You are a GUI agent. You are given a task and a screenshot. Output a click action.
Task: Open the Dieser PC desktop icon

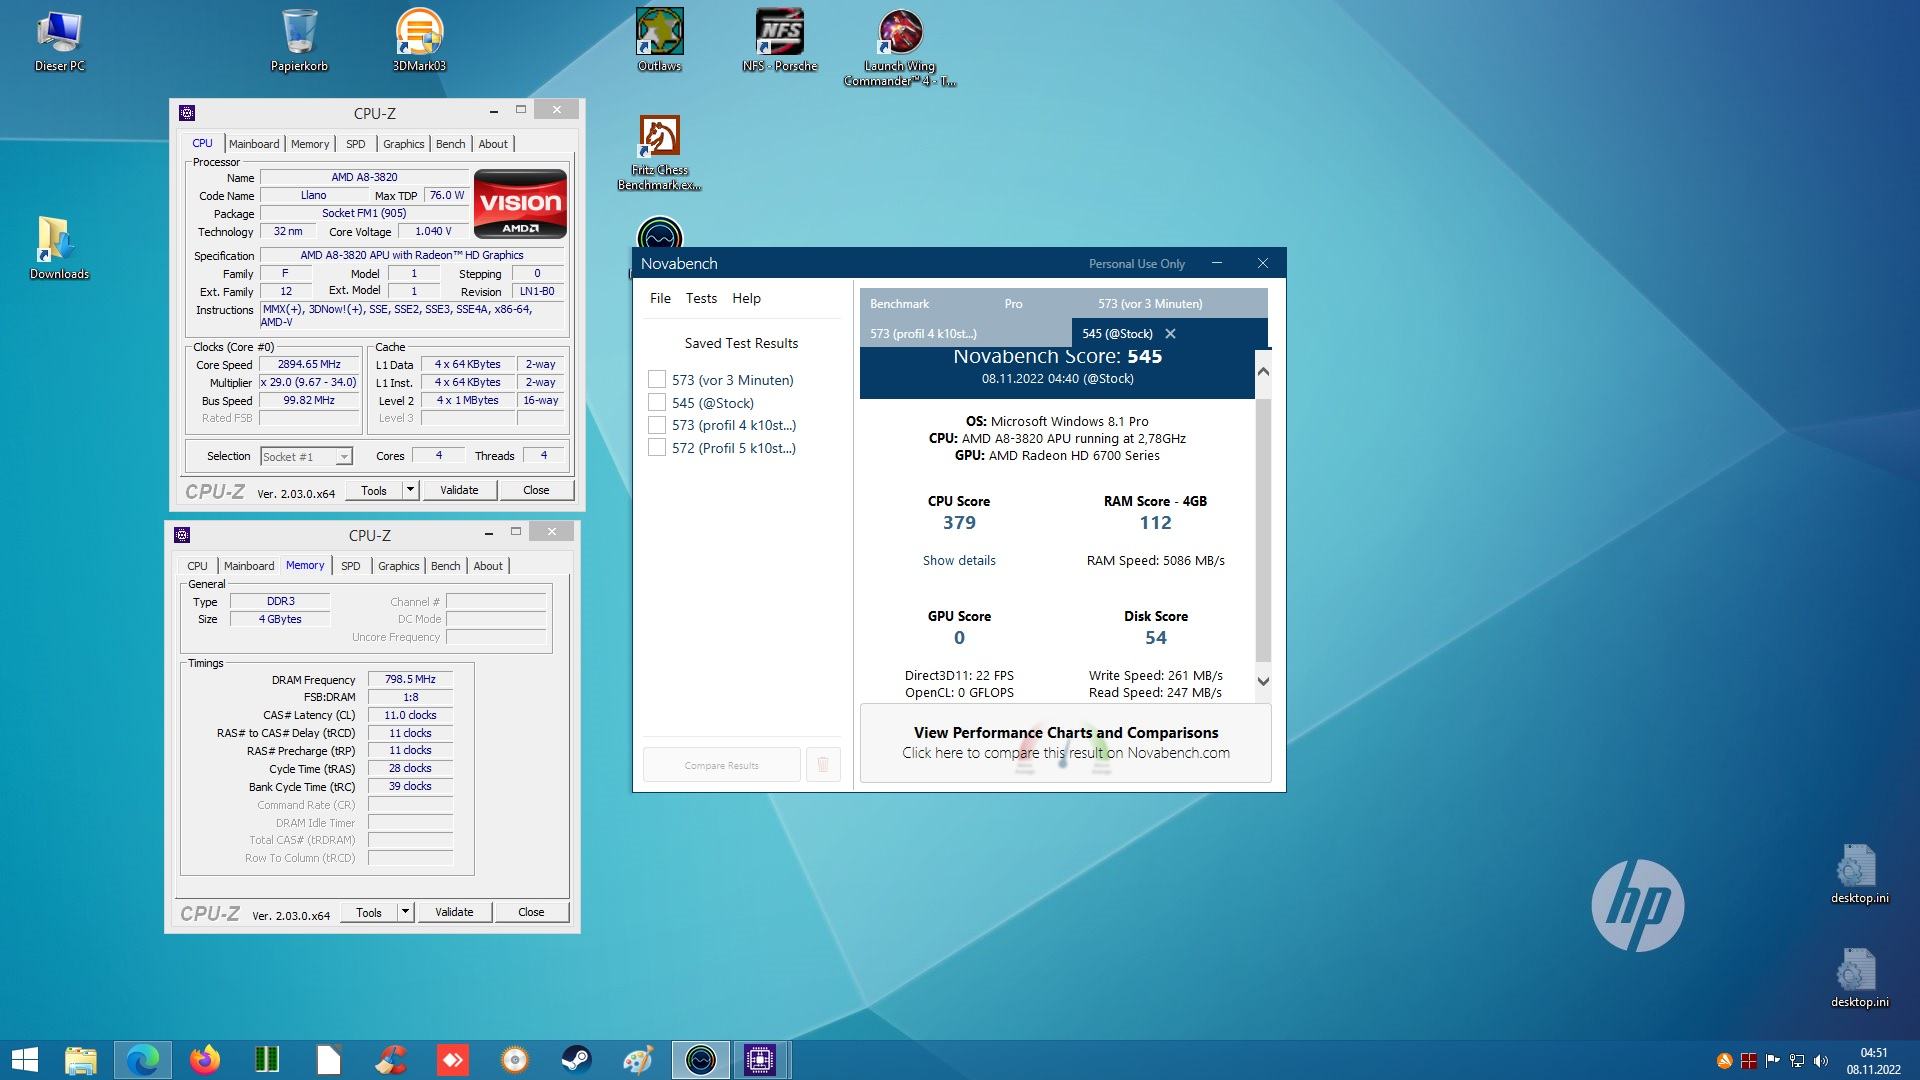point(60,40)
